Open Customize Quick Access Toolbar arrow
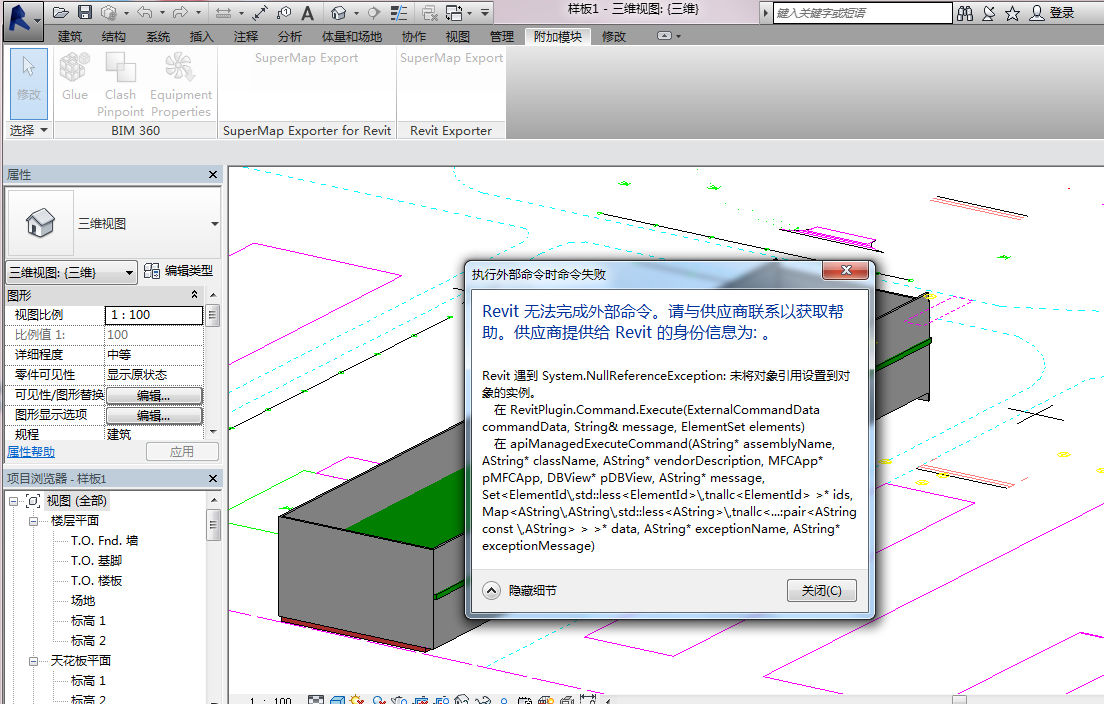This screenshot has width=1104, height=704. pos(485,13)
